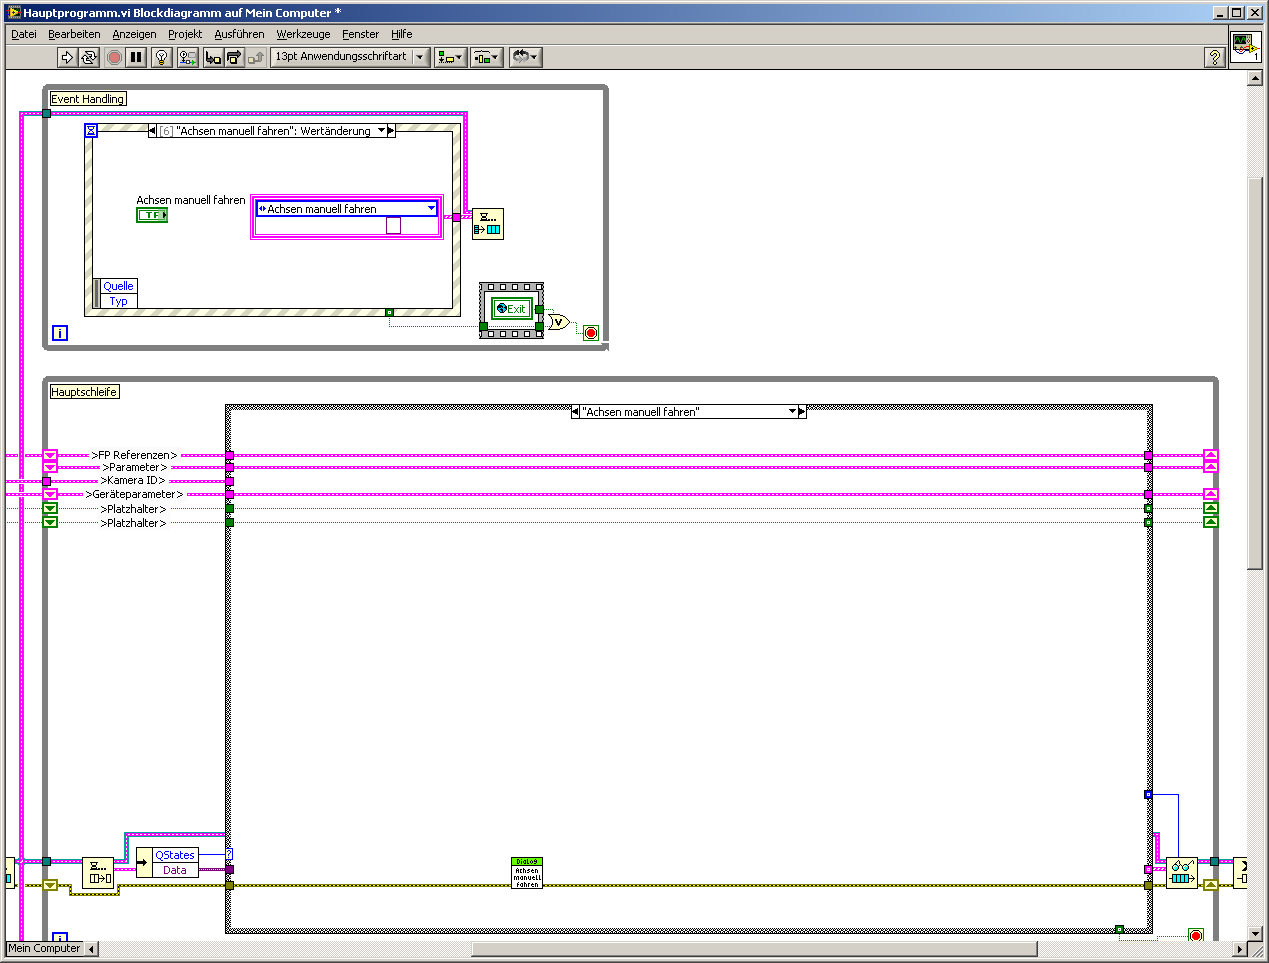Viewport: 1269px width, 963px height.
Task: Open the Projekt menu
Action: pyautogui.click(x=185, y=34)
